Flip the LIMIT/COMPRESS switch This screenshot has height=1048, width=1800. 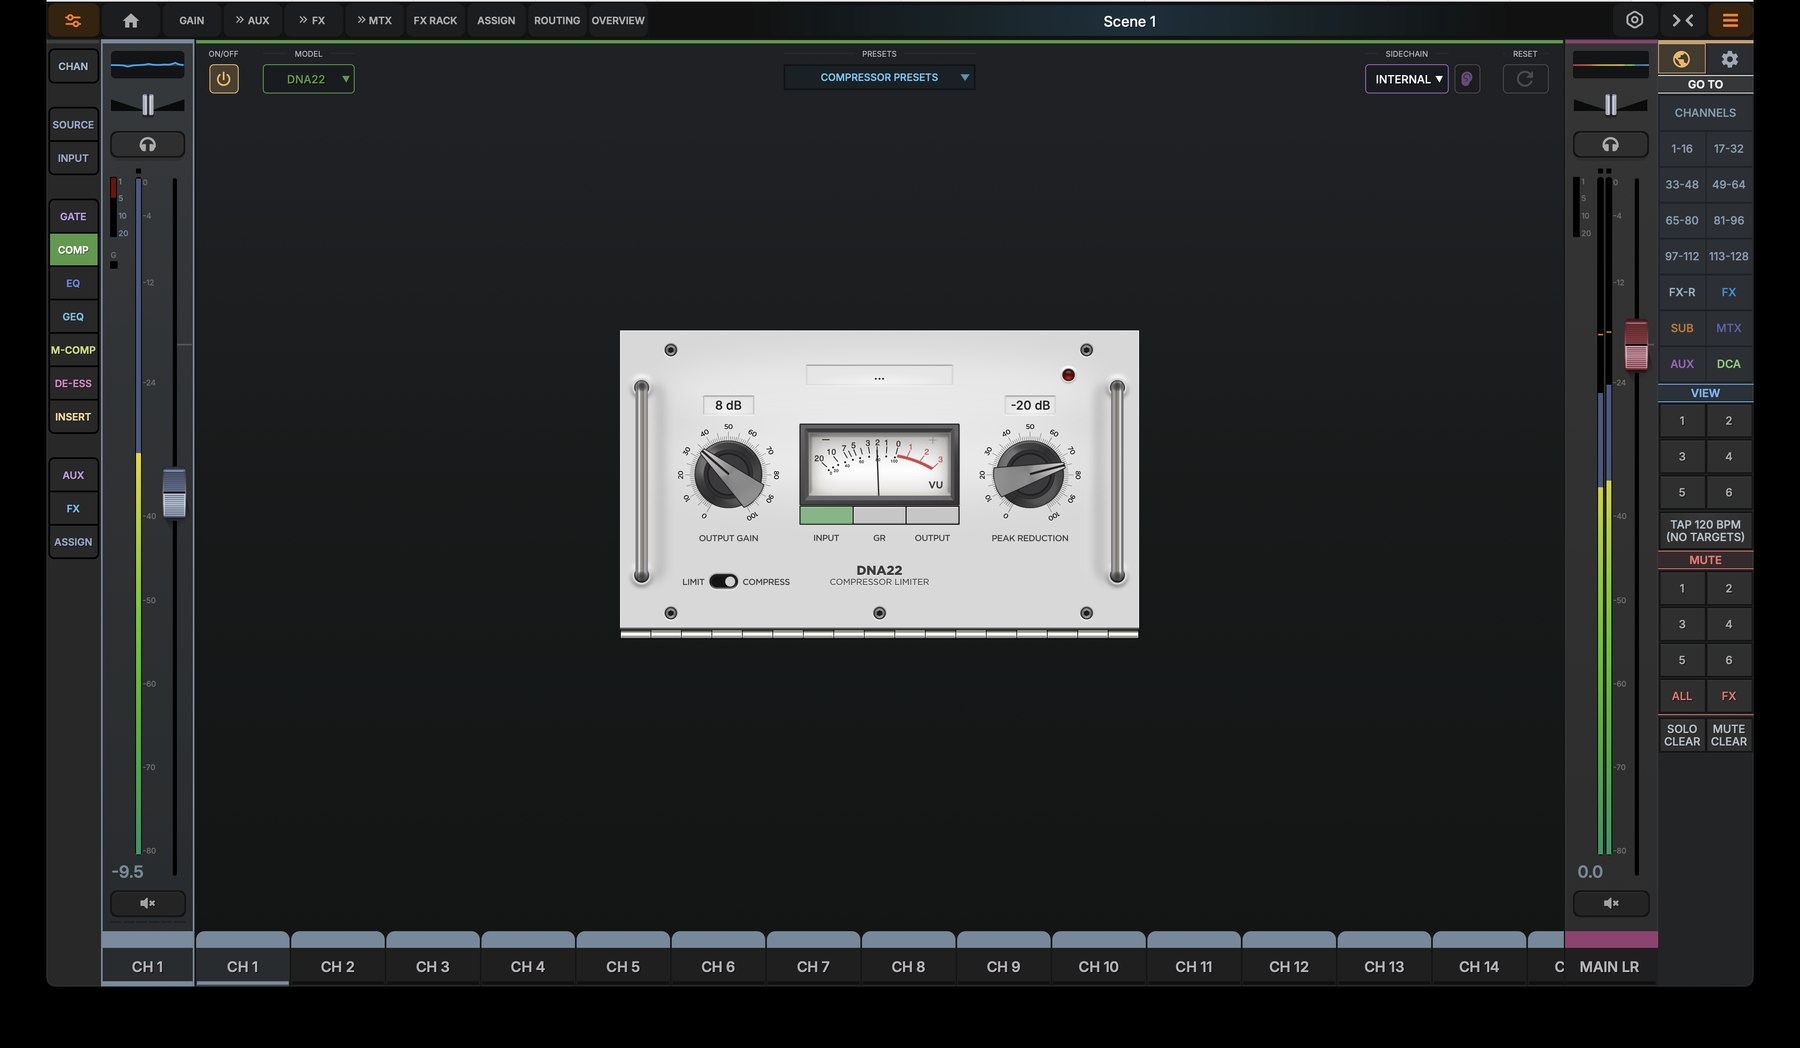pos(723,581)
